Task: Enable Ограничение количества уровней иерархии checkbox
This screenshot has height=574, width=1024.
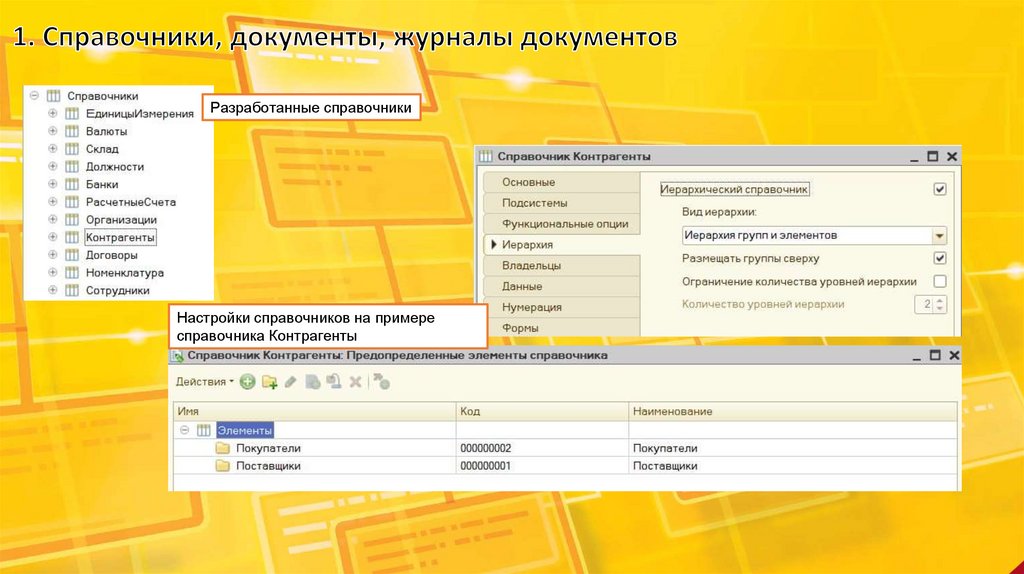Action: tap(940, 281)
